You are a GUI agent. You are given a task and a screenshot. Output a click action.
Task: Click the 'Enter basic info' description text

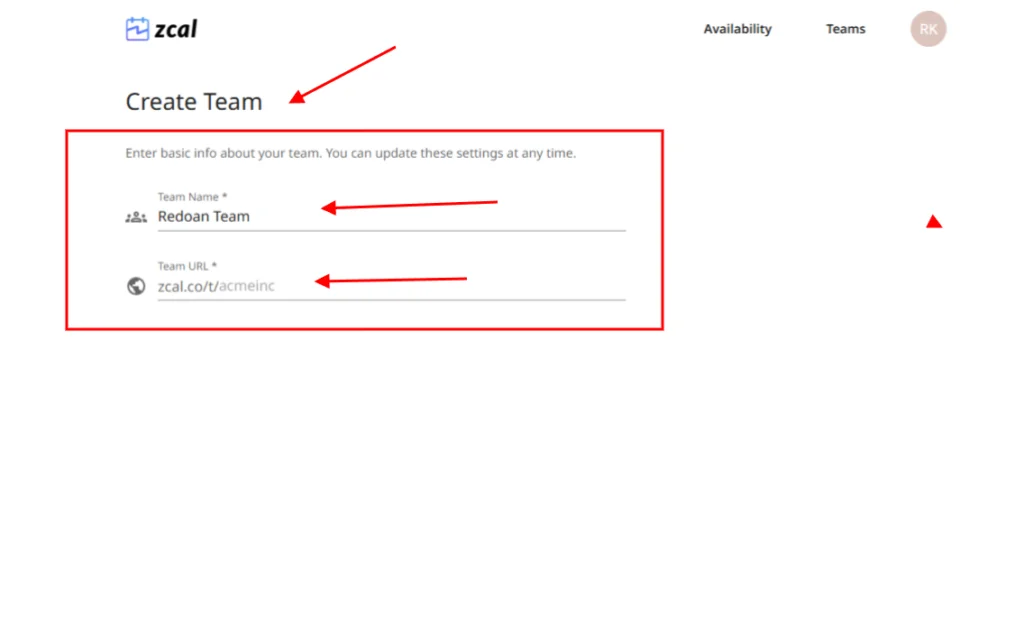[x=350, y=154]
